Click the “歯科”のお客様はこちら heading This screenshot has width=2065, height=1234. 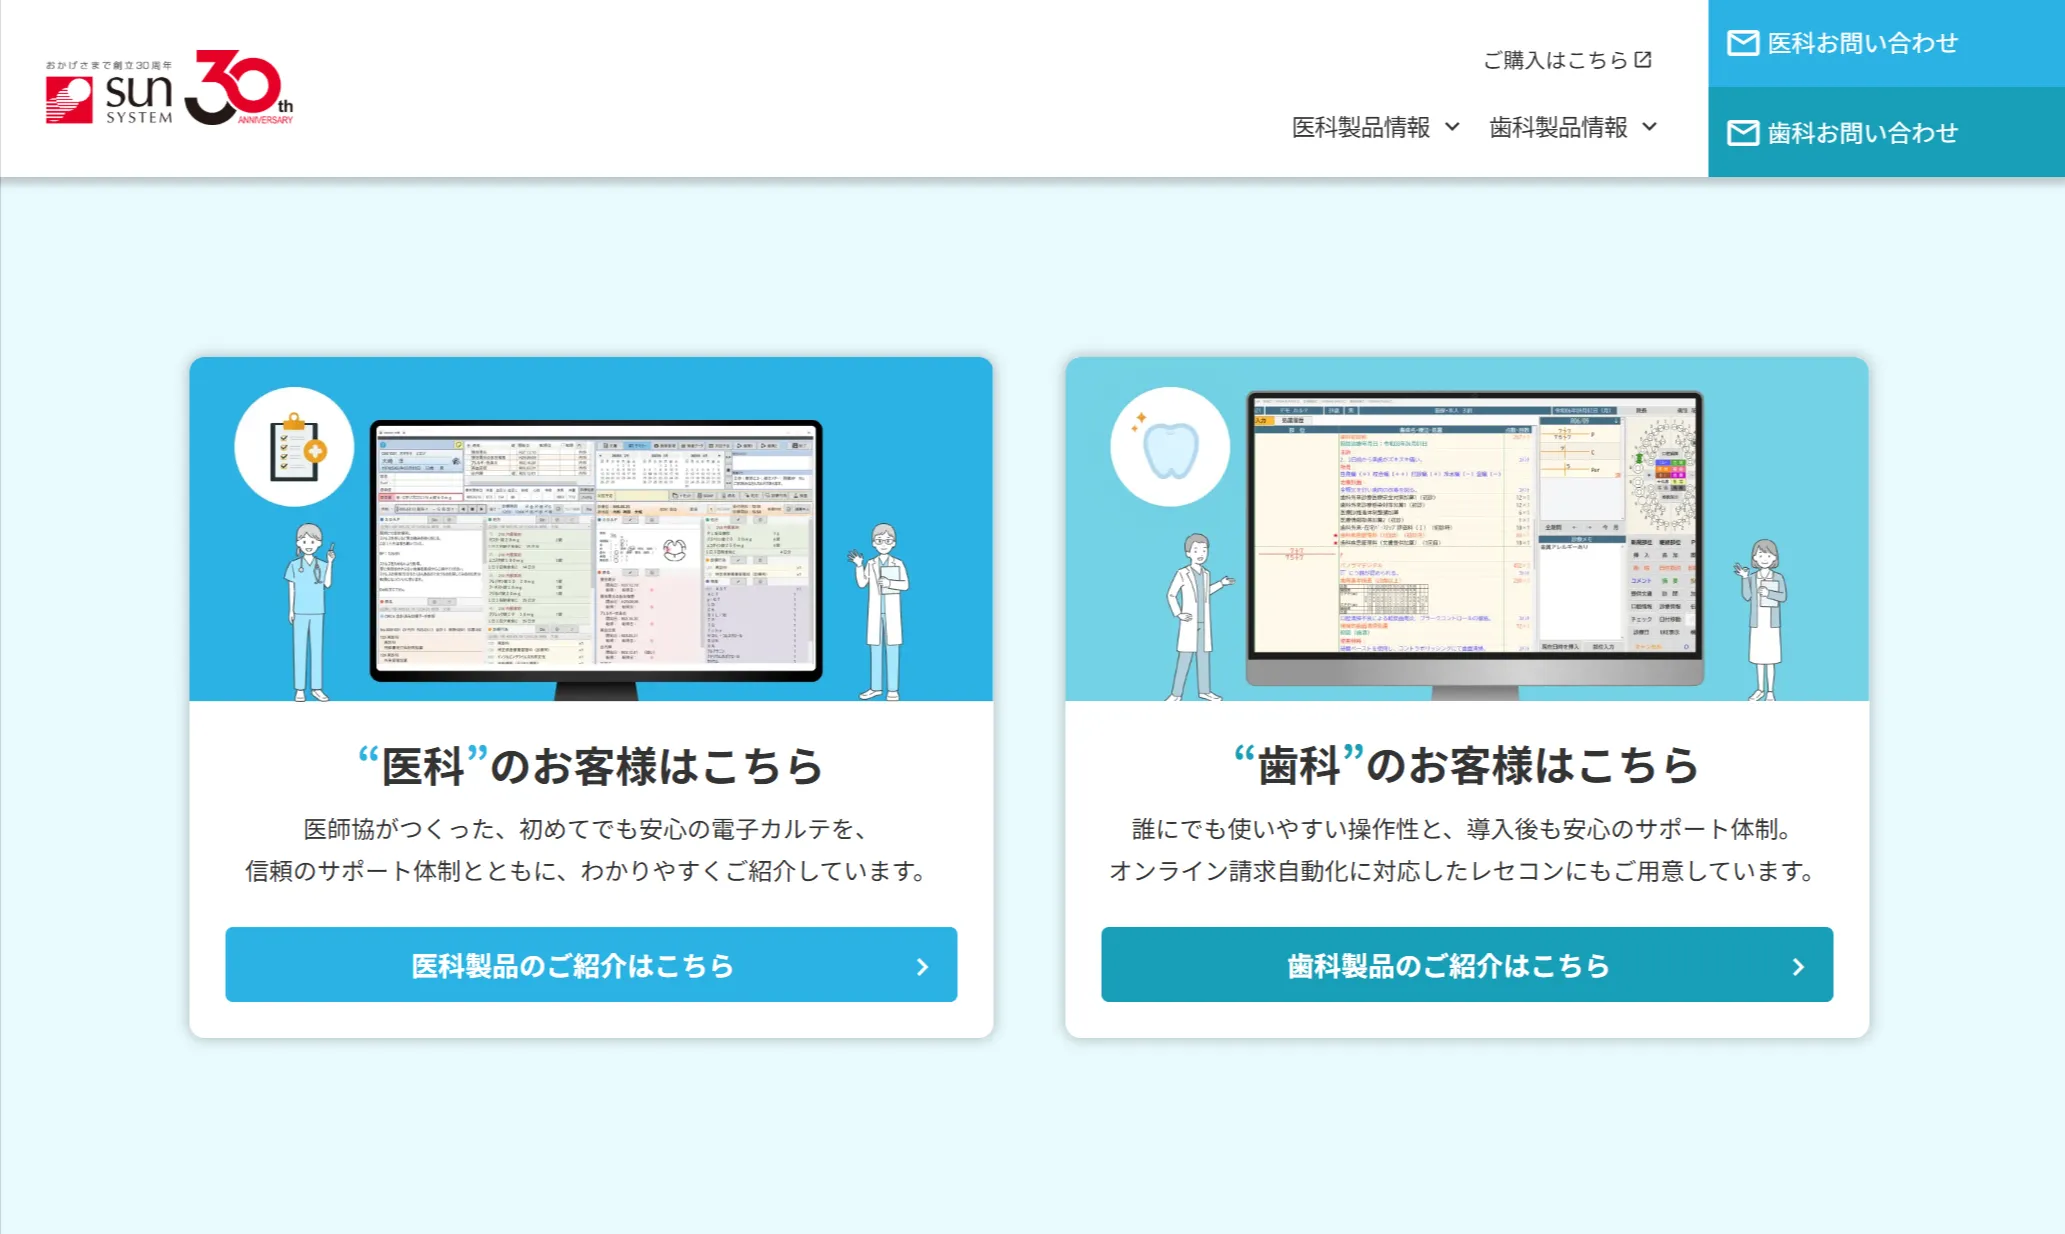click(x=1466, y=766)
